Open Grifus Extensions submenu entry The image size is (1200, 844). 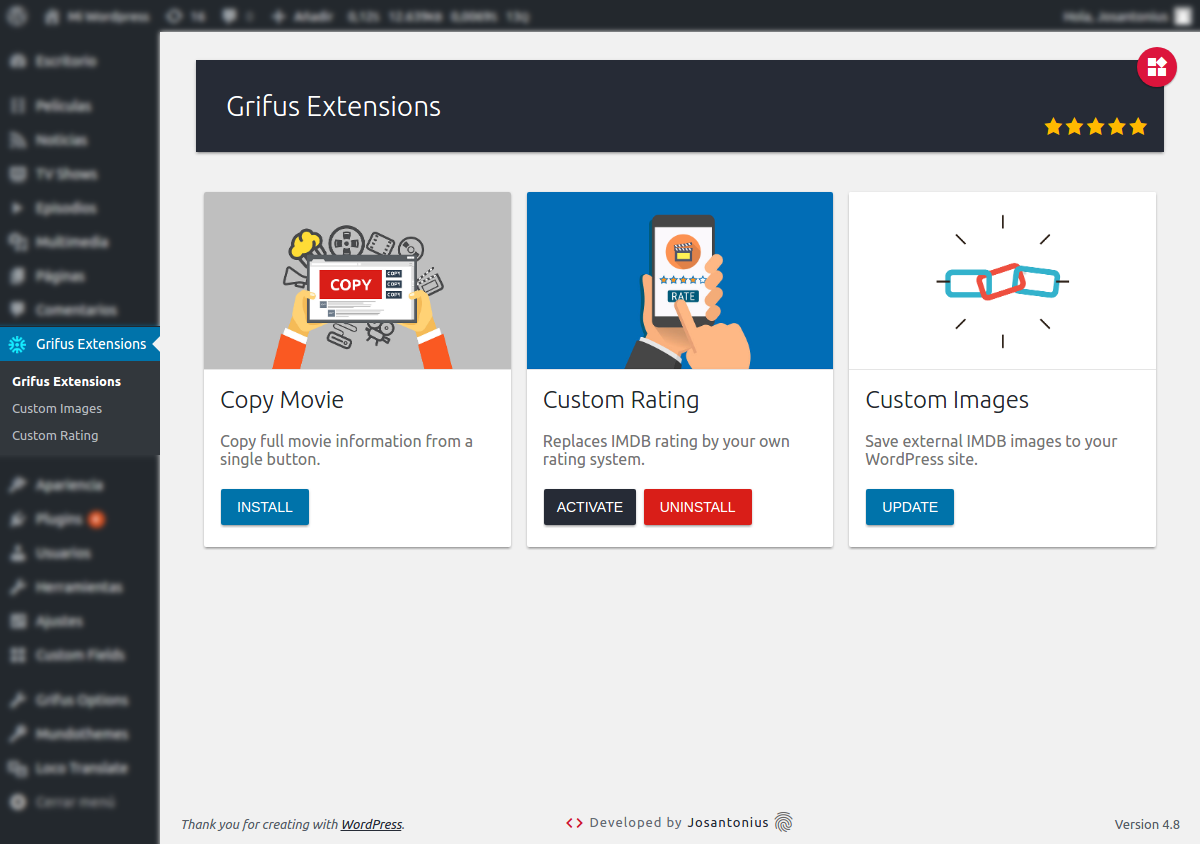(x=66, y=381)
